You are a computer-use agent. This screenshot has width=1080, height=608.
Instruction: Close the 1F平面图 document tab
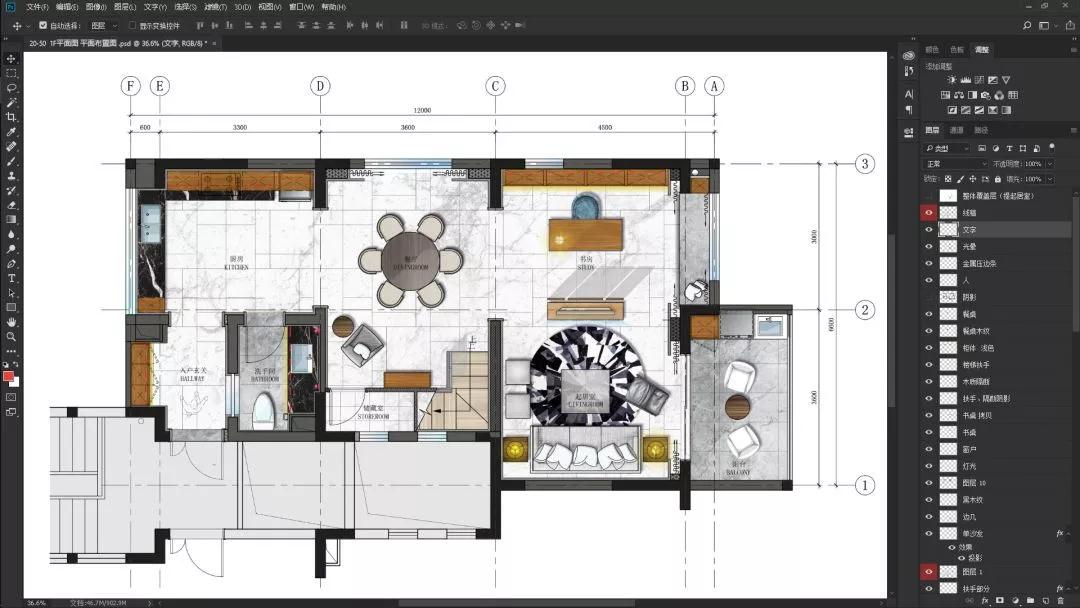pyautogui.click(x=214, y=43)
